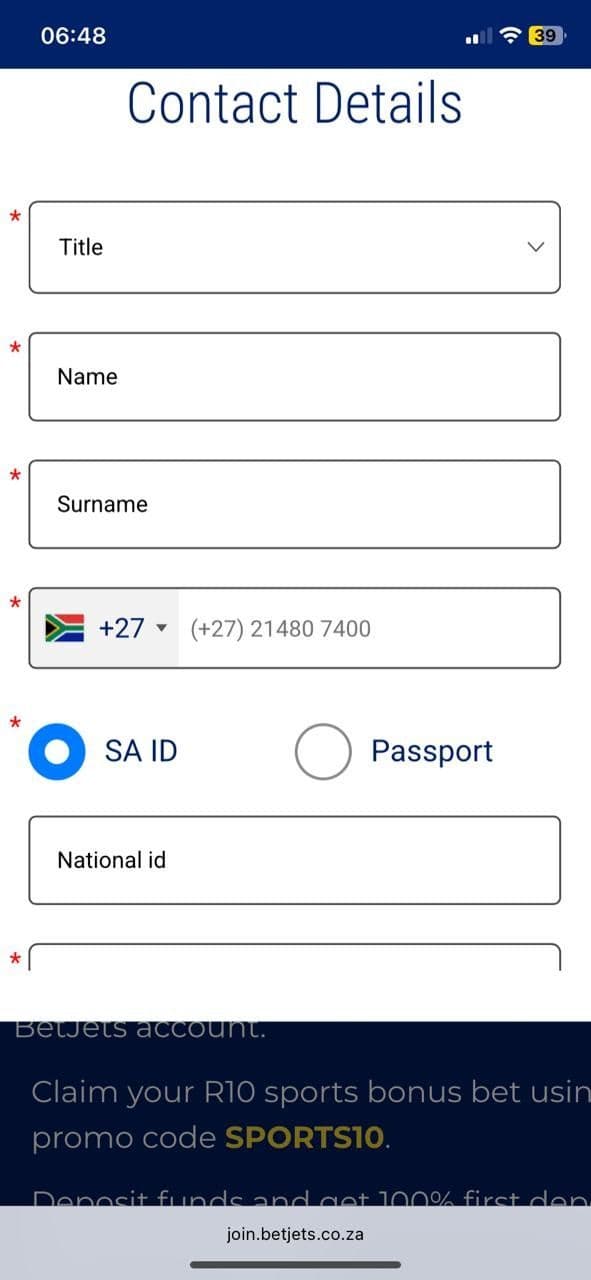Click the Contact Details heading

pos(295,102)
